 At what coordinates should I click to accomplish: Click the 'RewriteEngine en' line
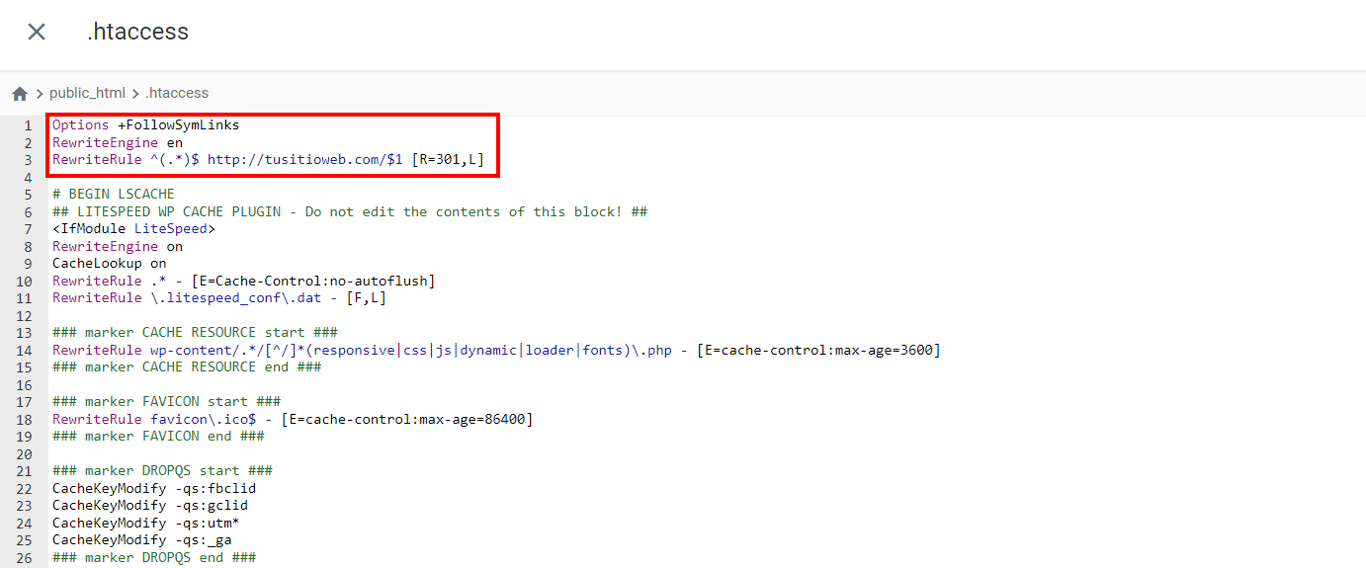(x=118, y=142)
